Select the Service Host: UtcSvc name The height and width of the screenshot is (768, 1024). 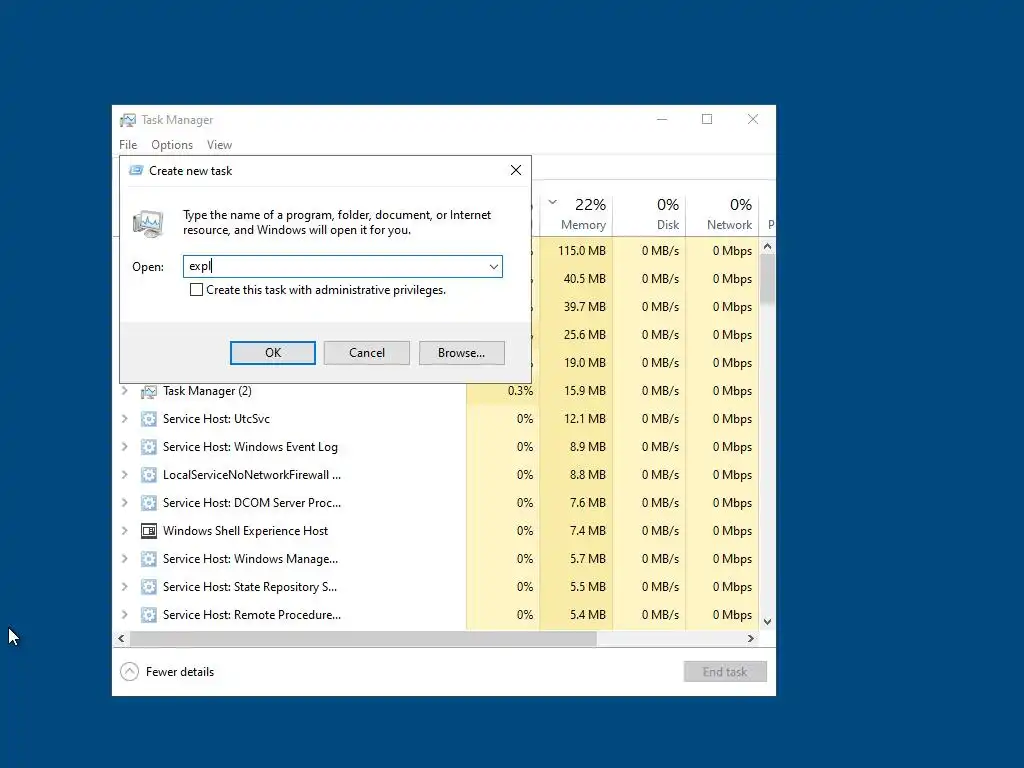tap(216, 419)
